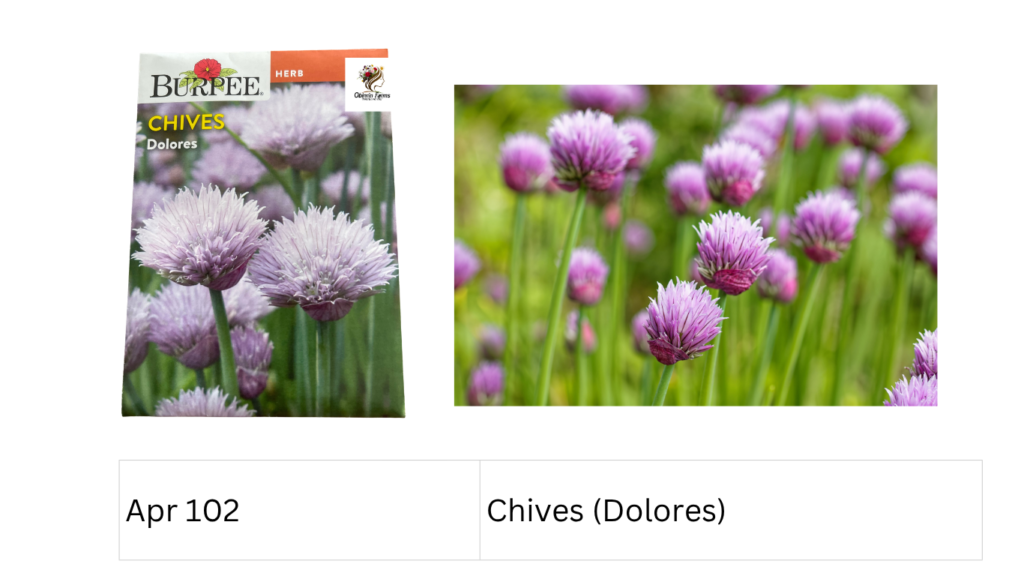Click the red flower in Burpee logo
Image resolution: width=1024 pixels, height=576 pixels.
pos(208,69)
